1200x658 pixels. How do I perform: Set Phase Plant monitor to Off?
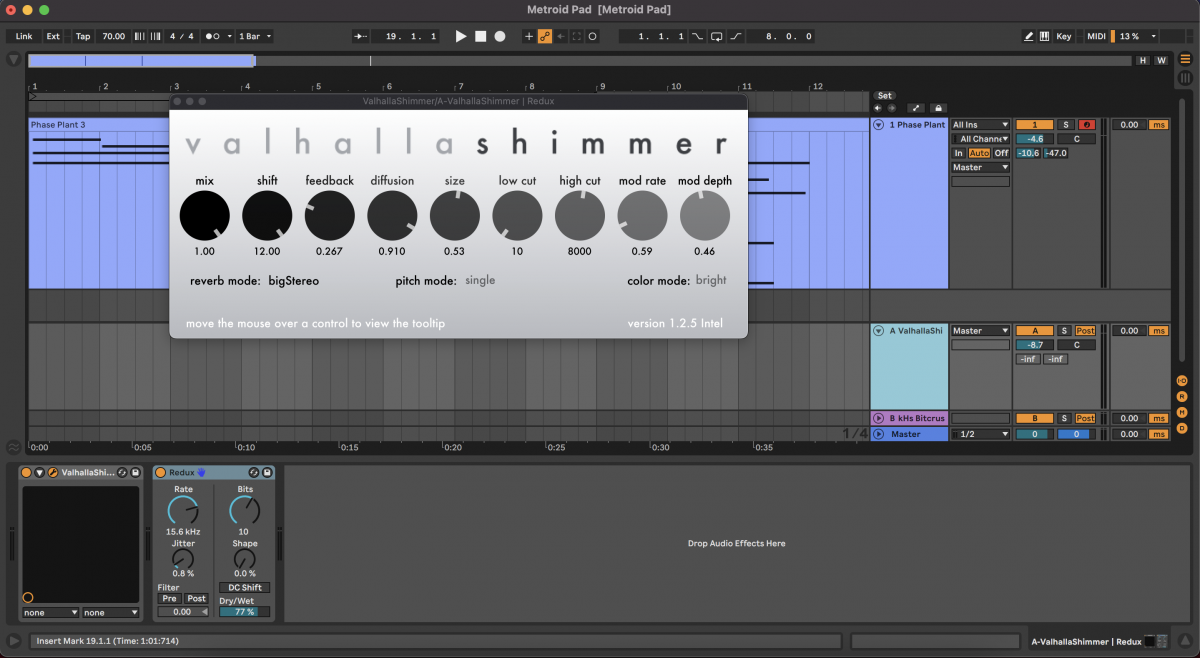1001,153
